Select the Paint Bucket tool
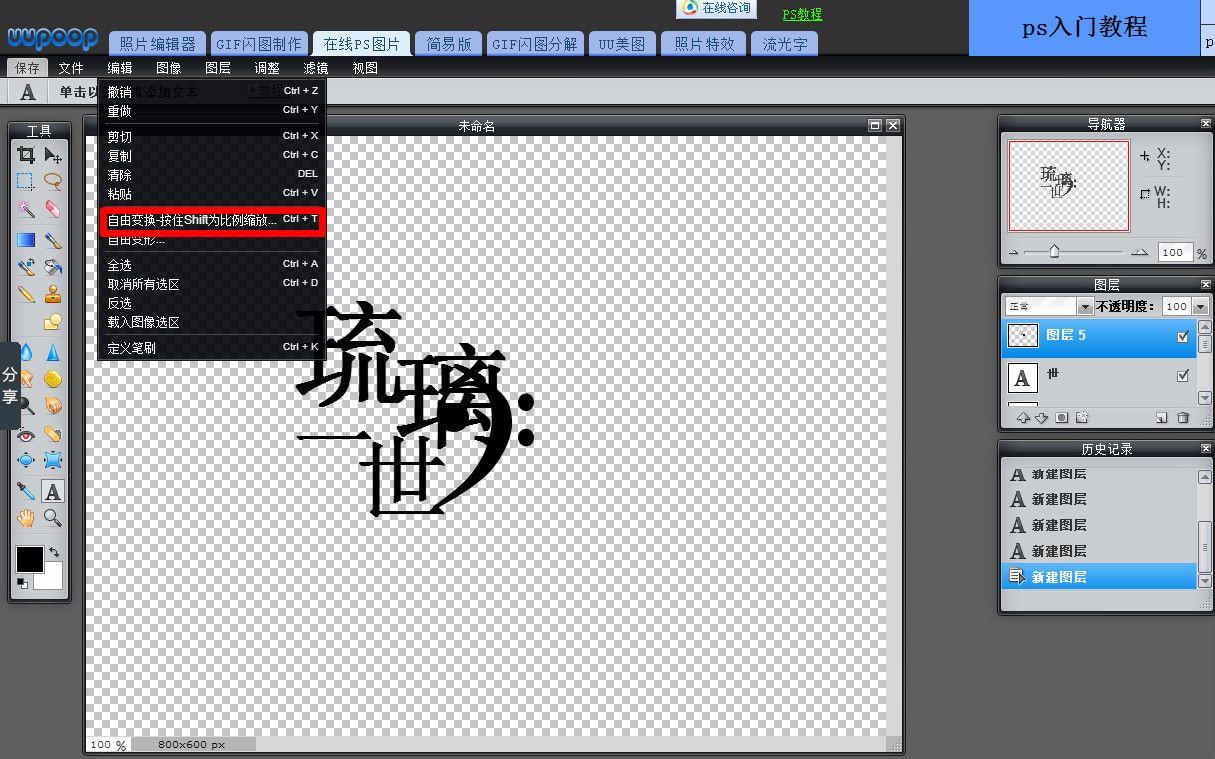1215x759 pixels. [55, 268]
